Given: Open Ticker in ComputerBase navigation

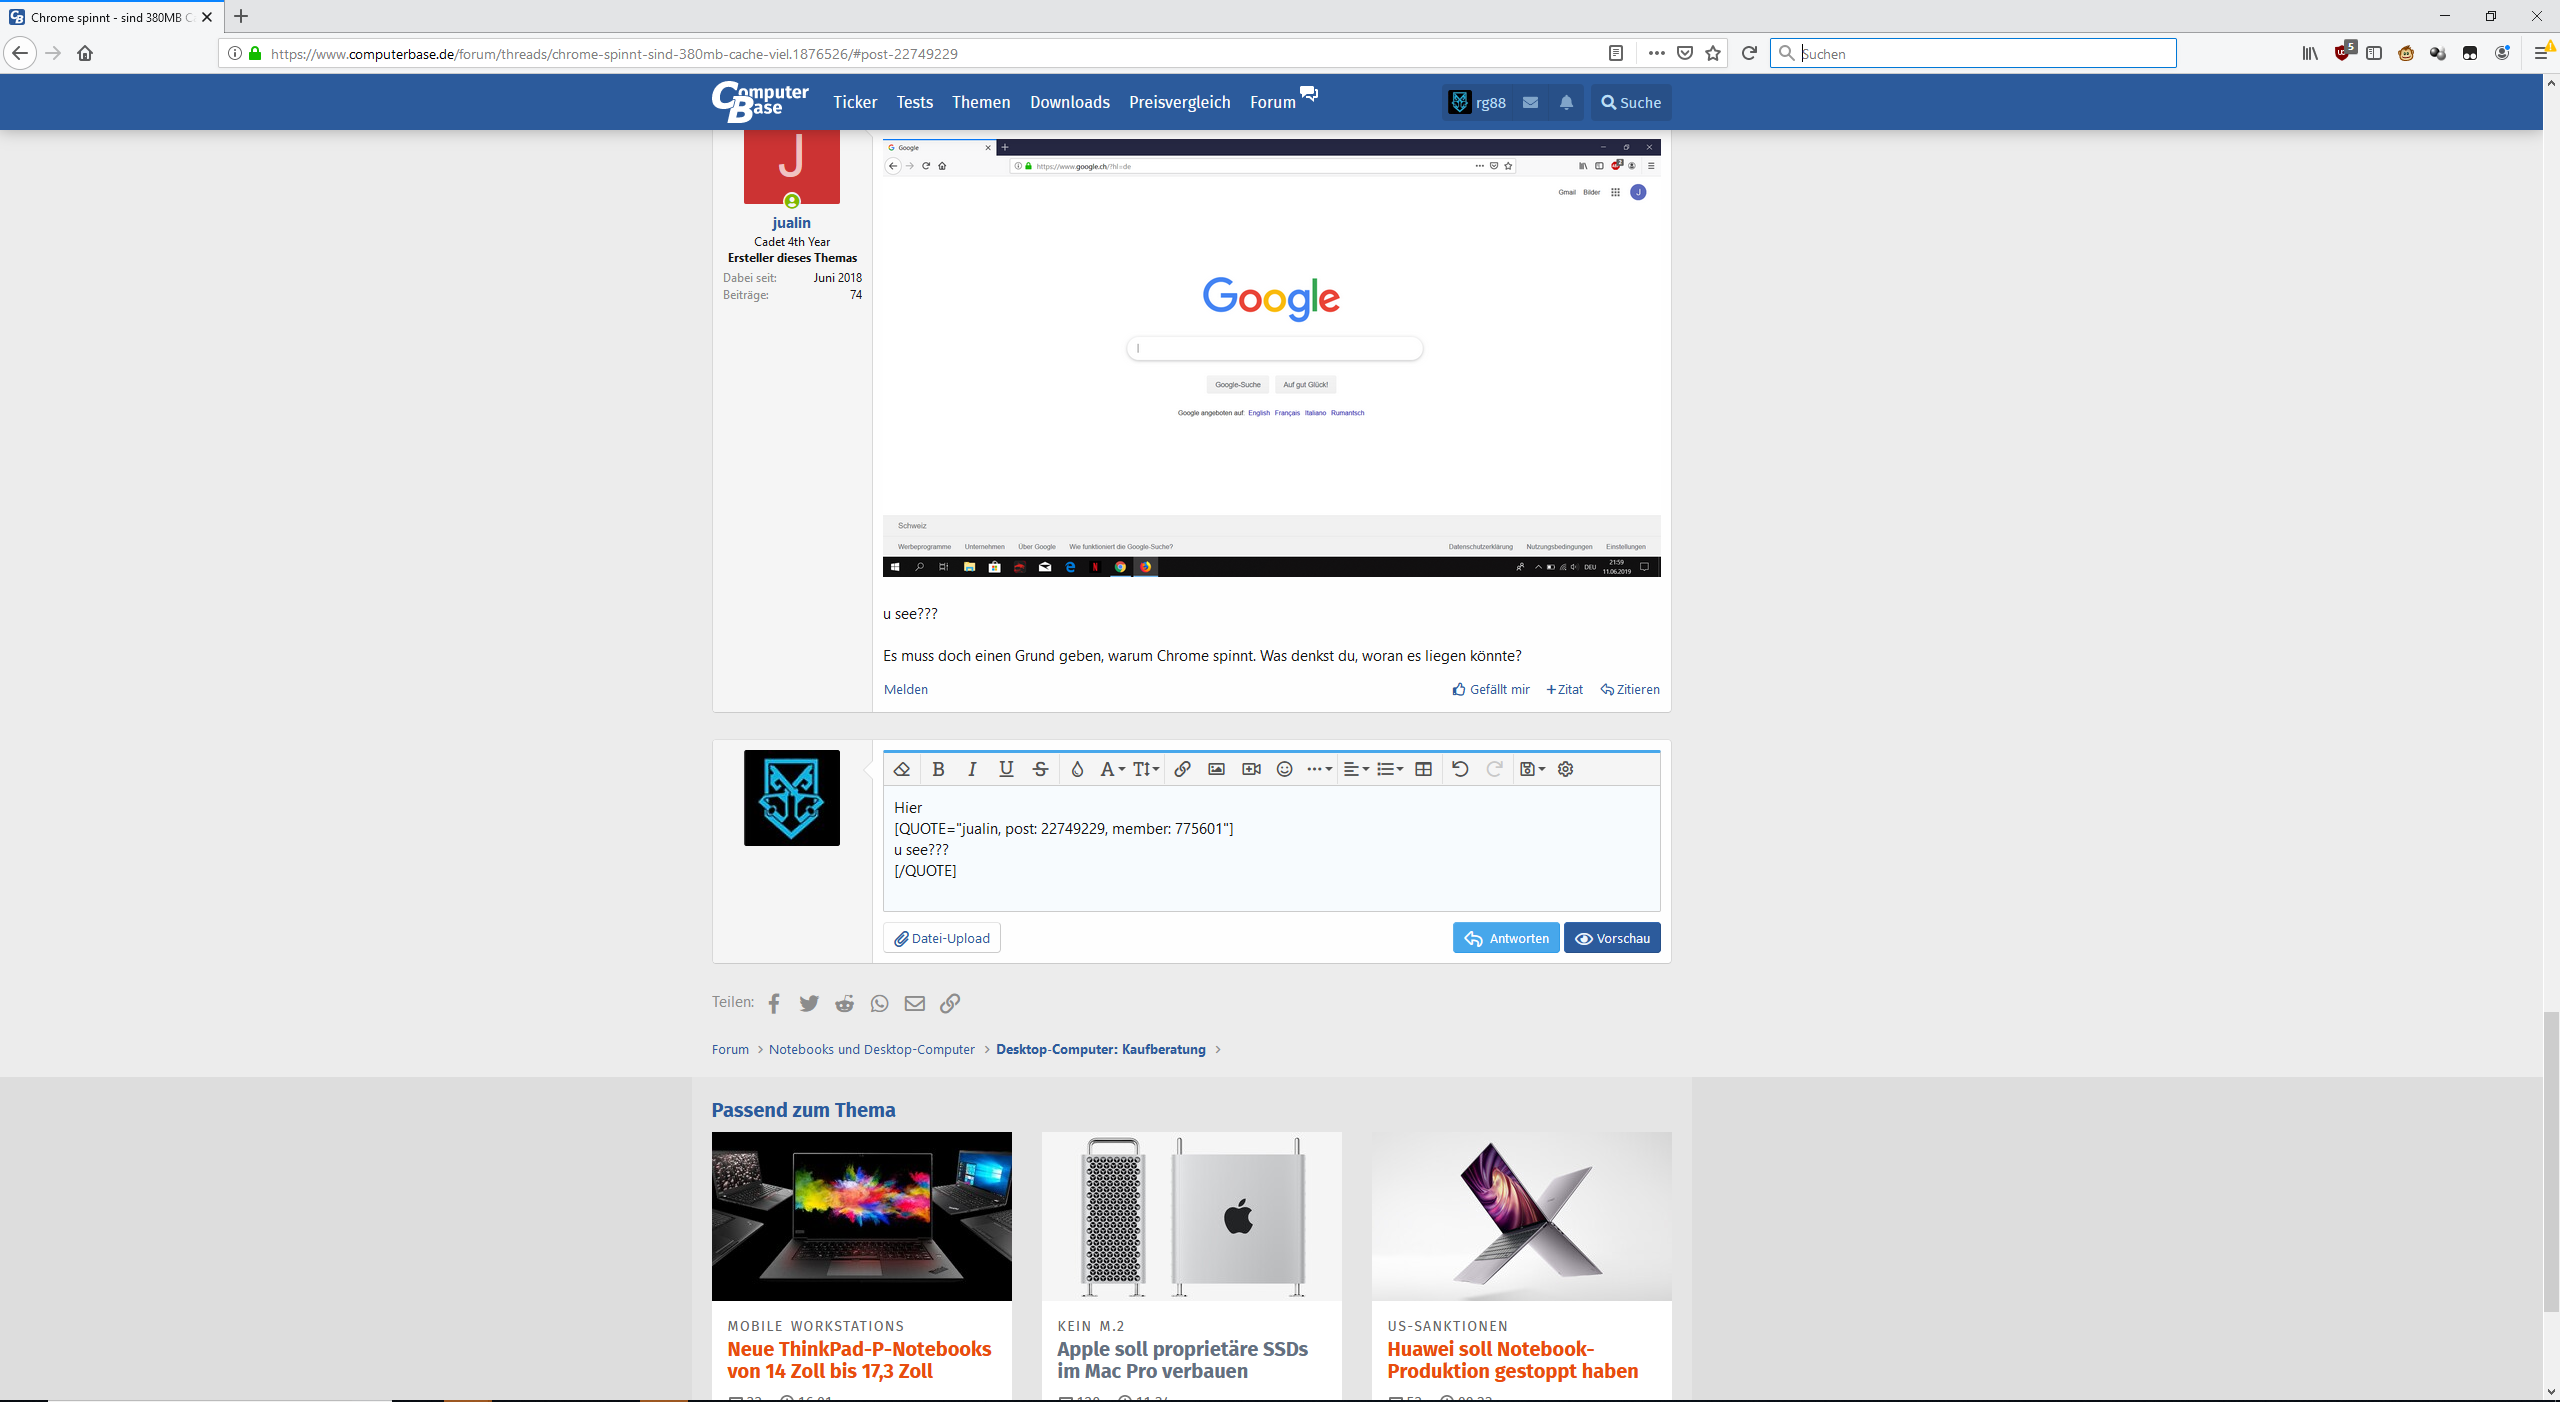Looking at the screenshot, I should (855, 102).
